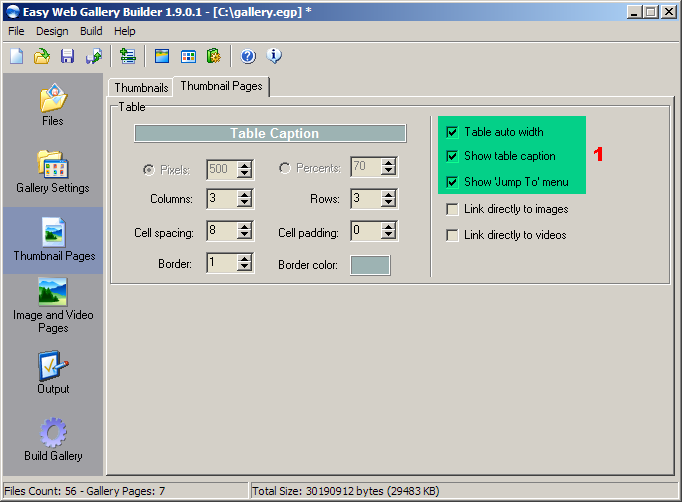The width and height of the screenshot is (682, 502).
Task: Click into the Cell padding field
Action: 366,231
